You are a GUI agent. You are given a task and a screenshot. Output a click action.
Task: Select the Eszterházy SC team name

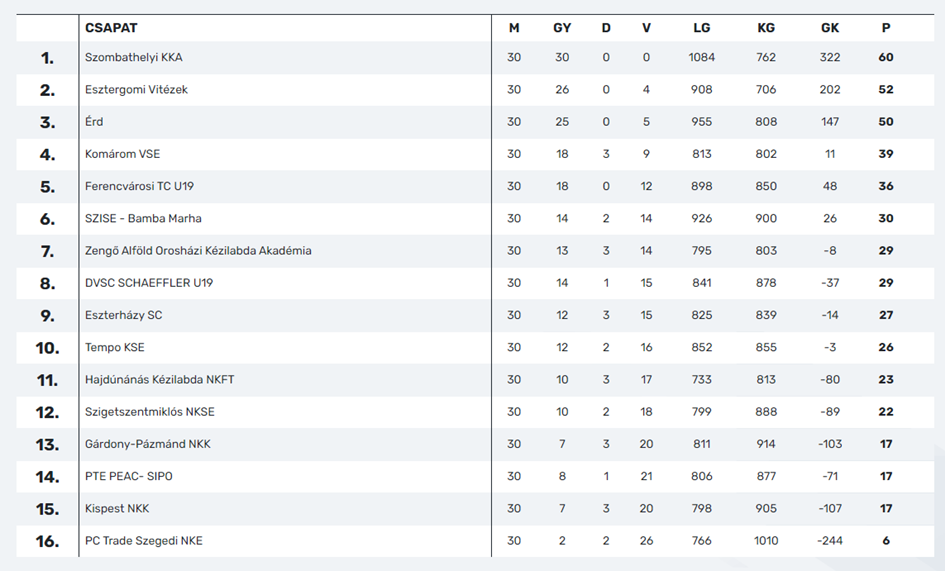click(124, 315)
